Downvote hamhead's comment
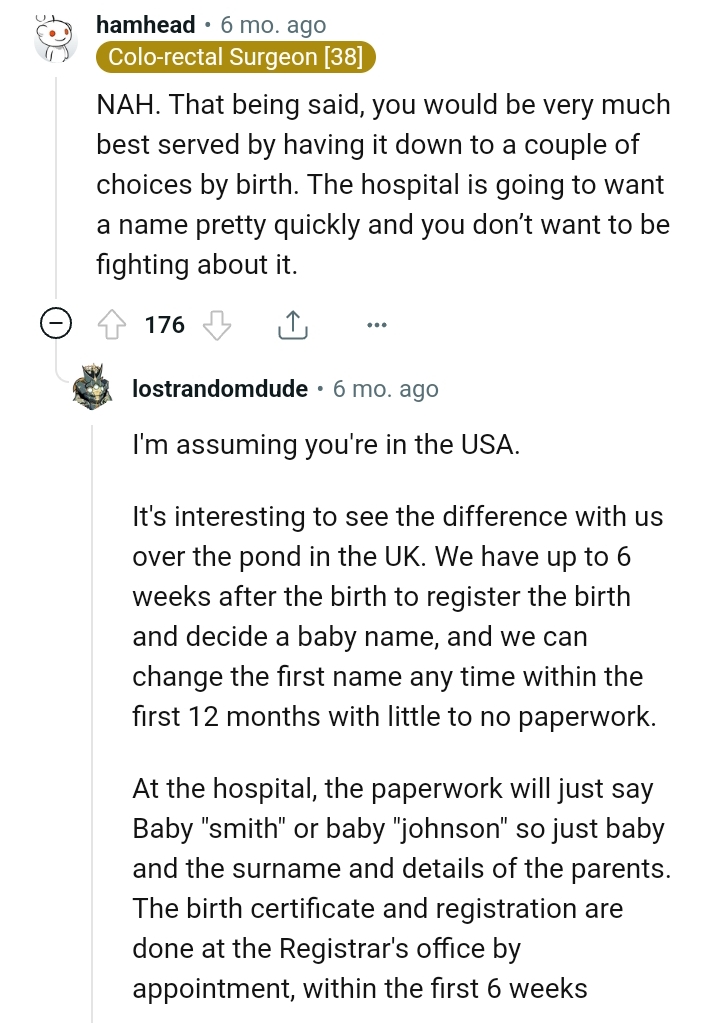Image resolution: width=720 pixels, height=1024 pixels. 217,325
